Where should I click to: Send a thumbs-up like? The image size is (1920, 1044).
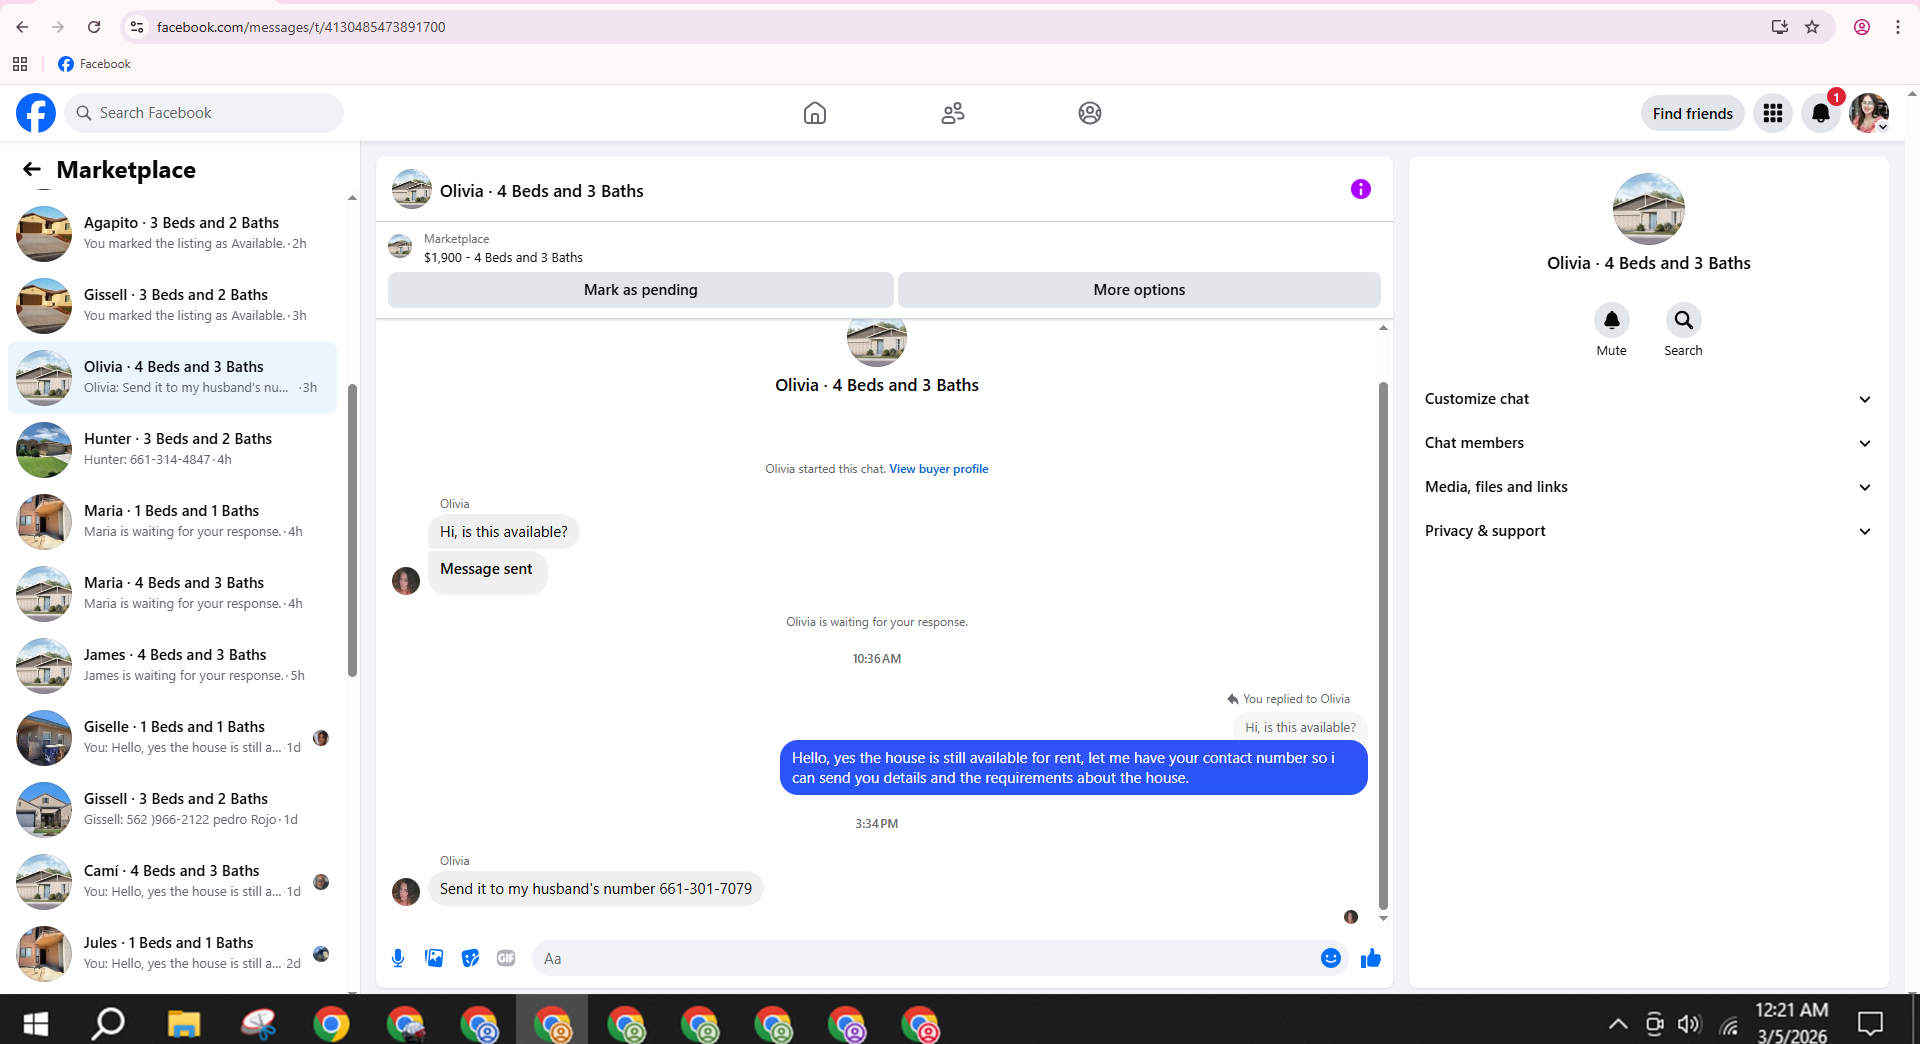point(1371,958)
